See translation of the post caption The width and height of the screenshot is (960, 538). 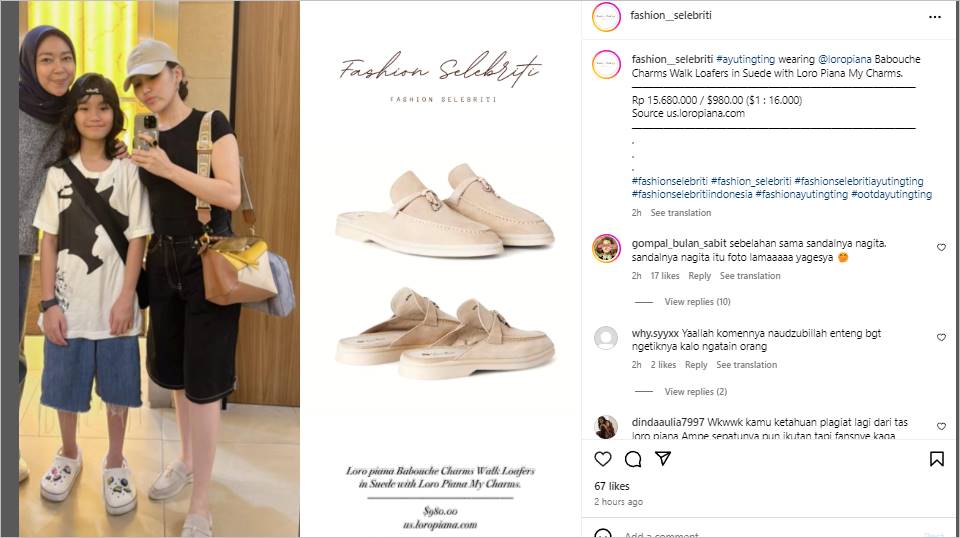click(680, 213)
